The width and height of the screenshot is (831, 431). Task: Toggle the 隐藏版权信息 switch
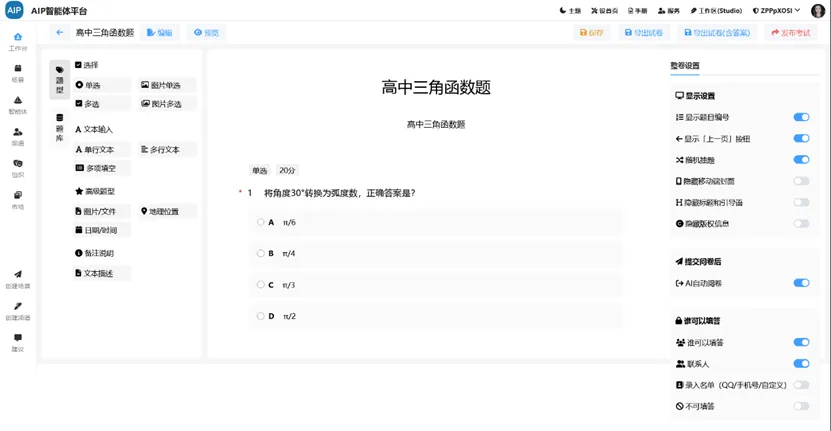click(x=801, y=223)
